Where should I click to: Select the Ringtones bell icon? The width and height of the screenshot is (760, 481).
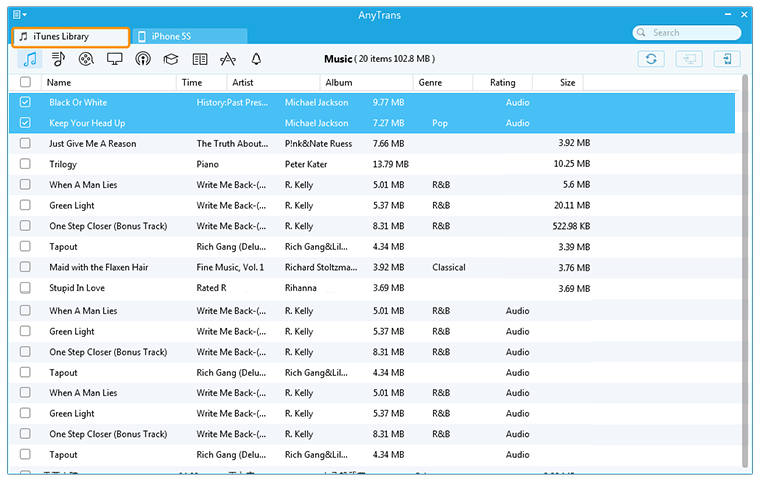[256, 60]
